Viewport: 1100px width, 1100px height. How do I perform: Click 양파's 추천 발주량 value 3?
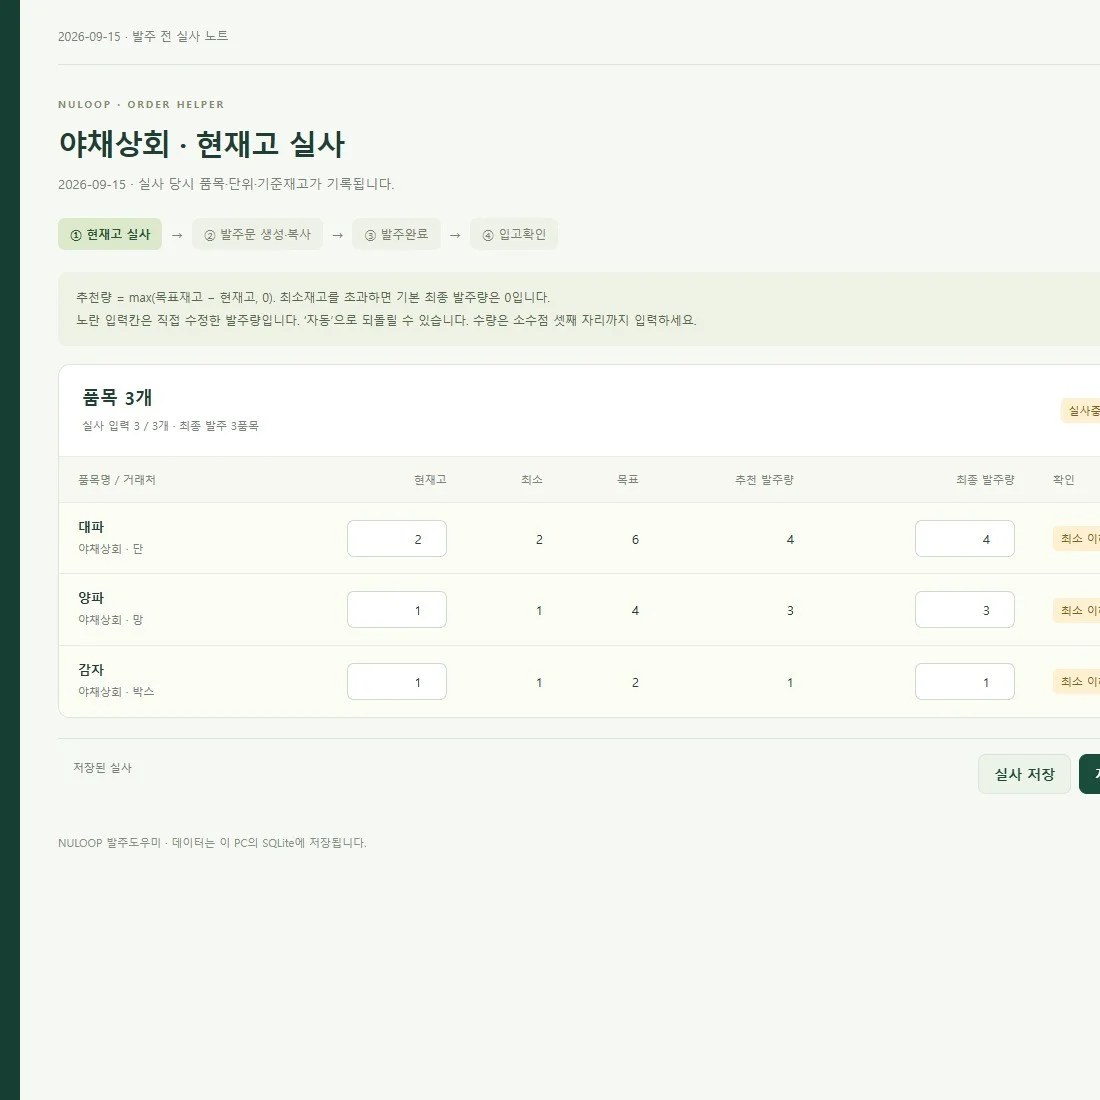pos(790,610)
